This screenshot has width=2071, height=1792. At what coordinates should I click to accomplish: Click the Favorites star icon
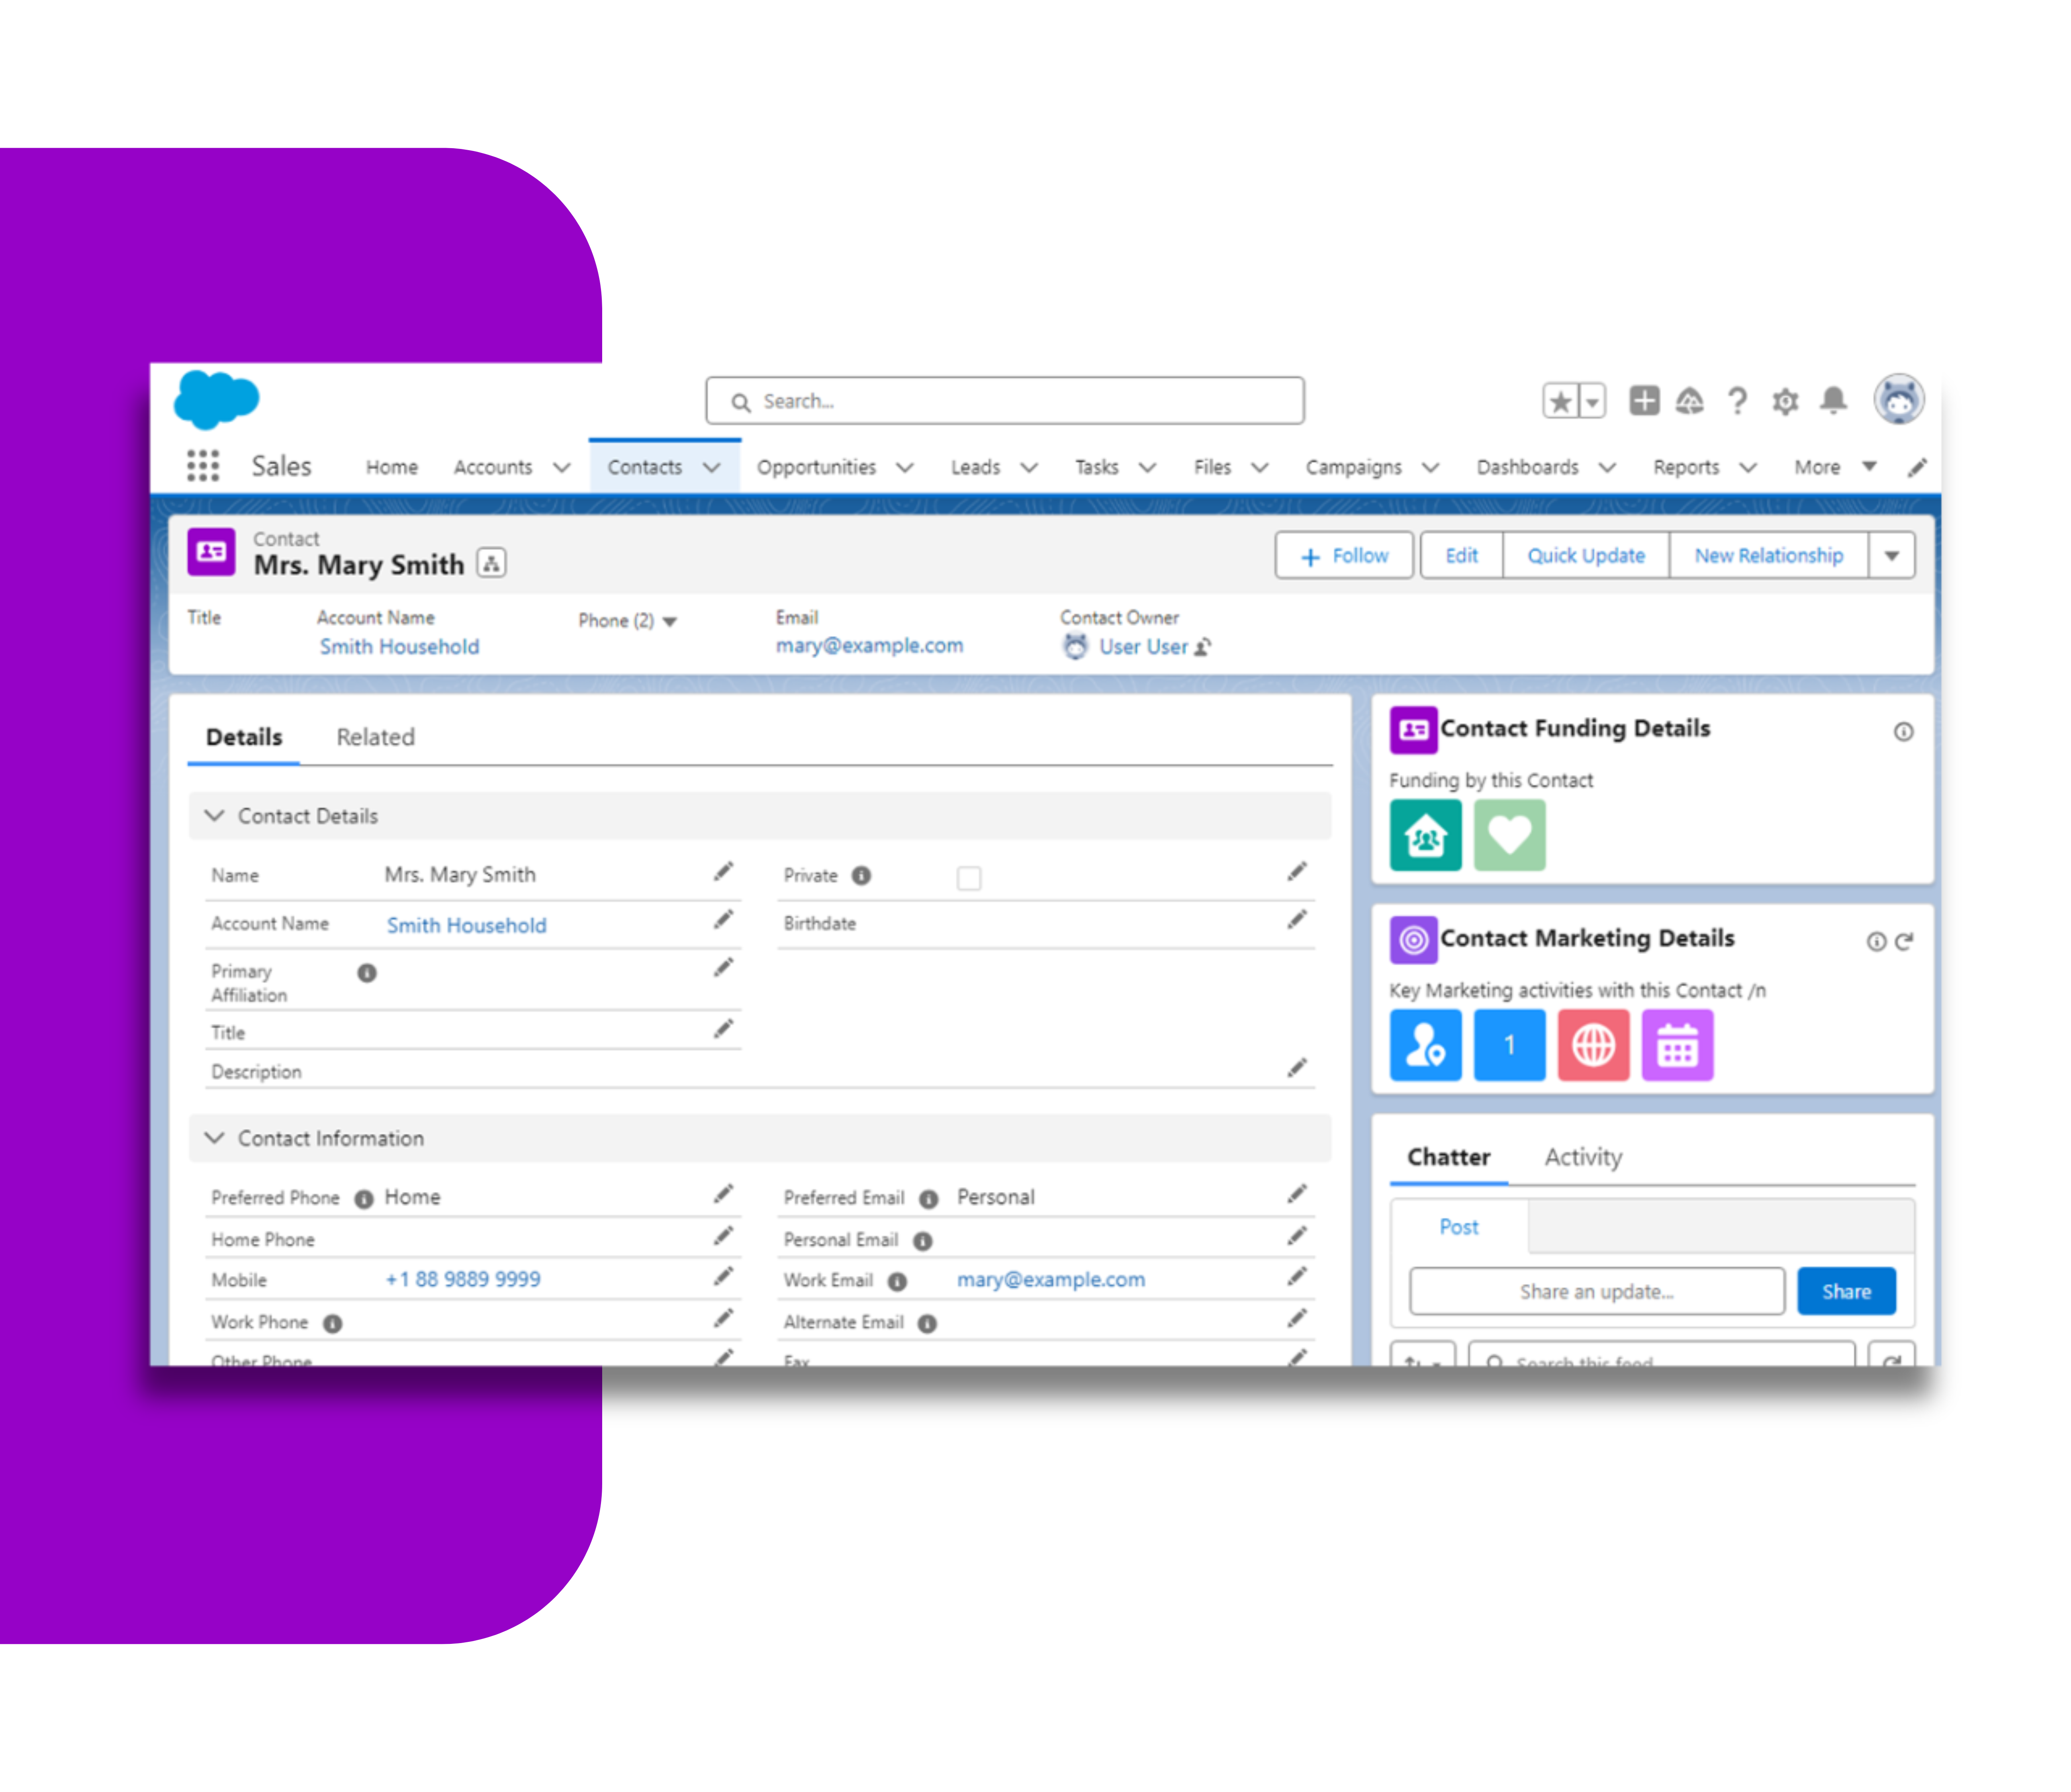pyautogui.click(x=1560, y=402)
